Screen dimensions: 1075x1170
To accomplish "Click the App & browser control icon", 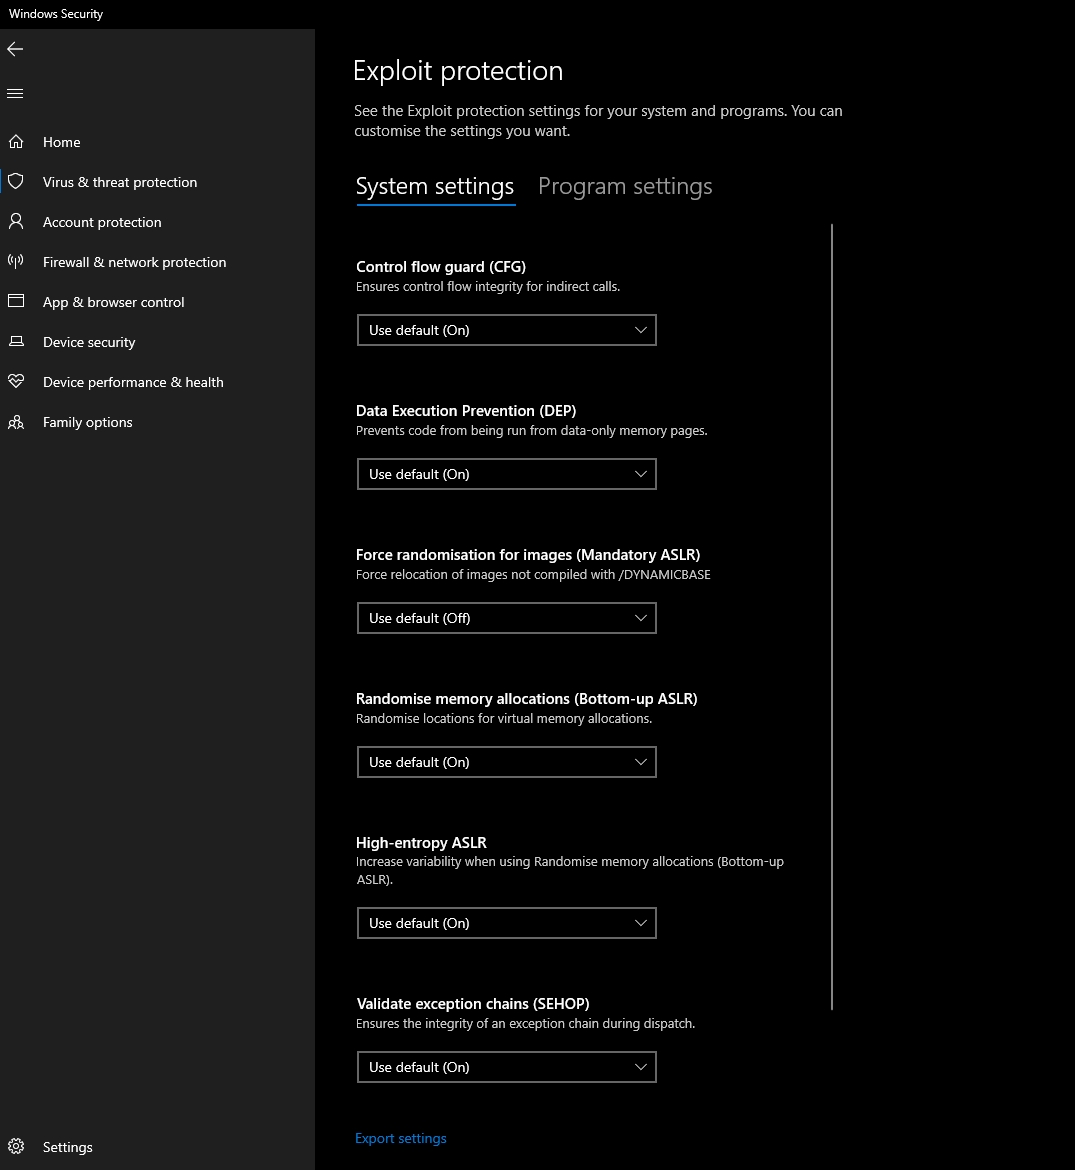I will [16, 302].
